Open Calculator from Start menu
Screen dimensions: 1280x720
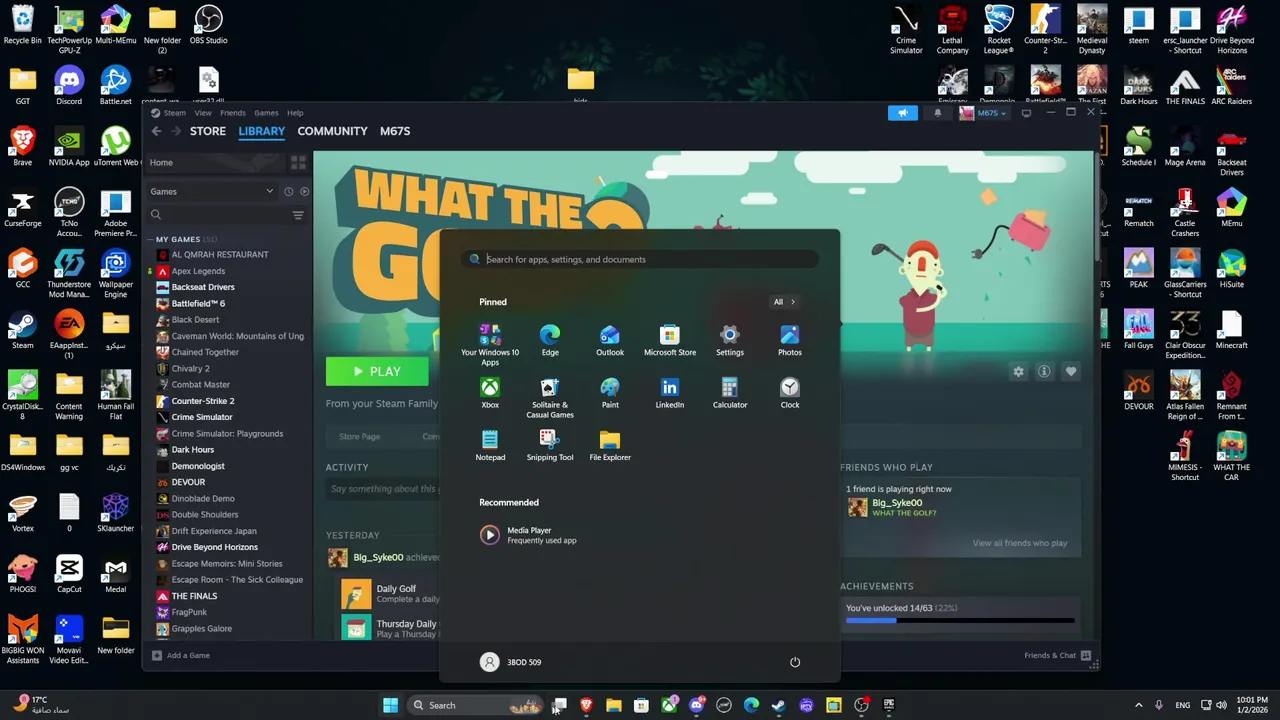tap(730, 392)
